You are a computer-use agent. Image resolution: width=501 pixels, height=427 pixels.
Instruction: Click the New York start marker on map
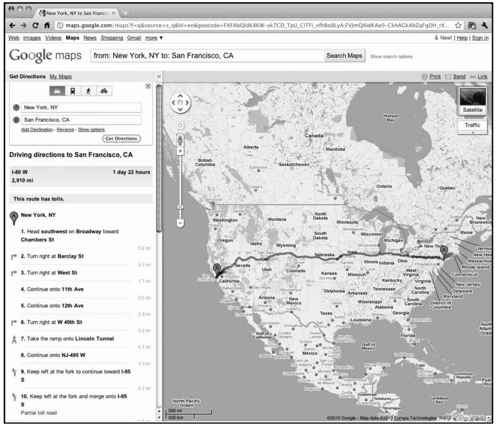(443, 251)
